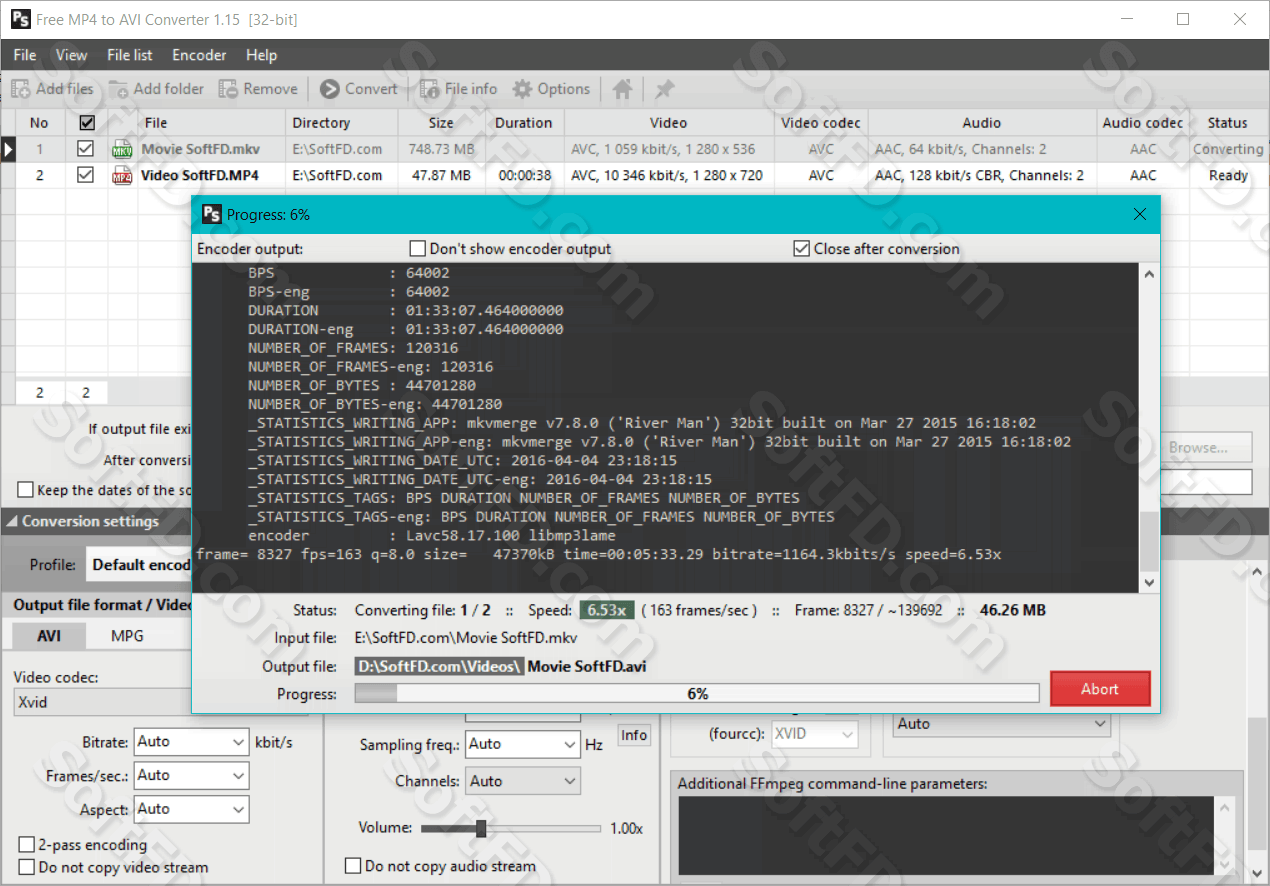Enable "Don't show encoder output"
This screenshot has width=1270, height=886.
(418, 249)
